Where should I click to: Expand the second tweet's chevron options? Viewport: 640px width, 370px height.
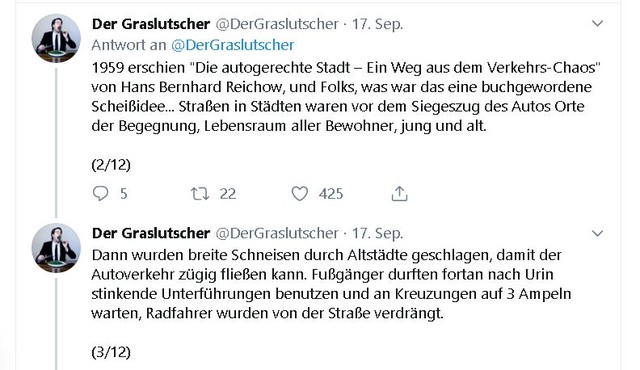pyautogui.click(x=598, y=233)
